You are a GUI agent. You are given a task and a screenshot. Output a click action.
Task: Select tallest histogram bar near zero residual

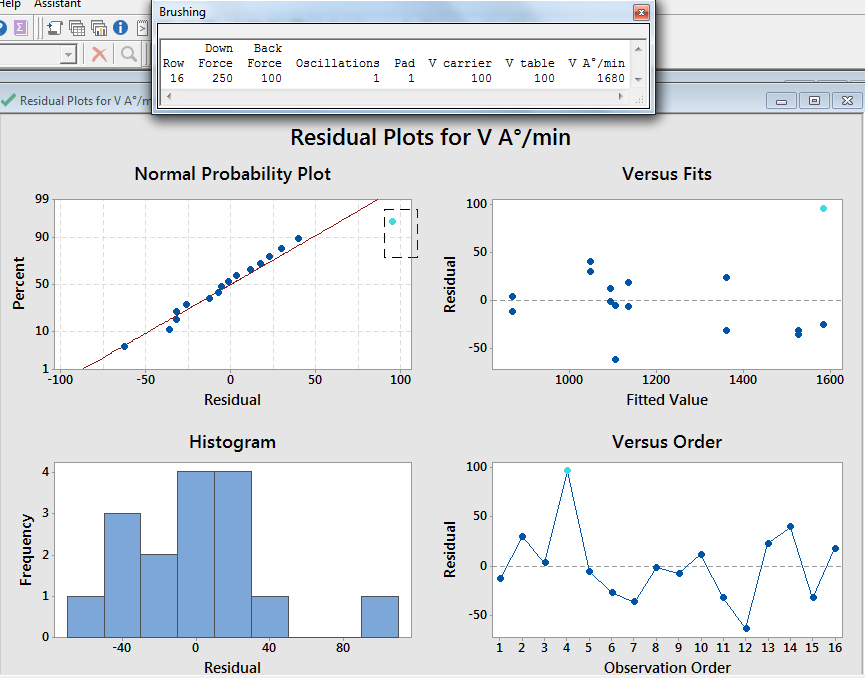tap(196, 553)
